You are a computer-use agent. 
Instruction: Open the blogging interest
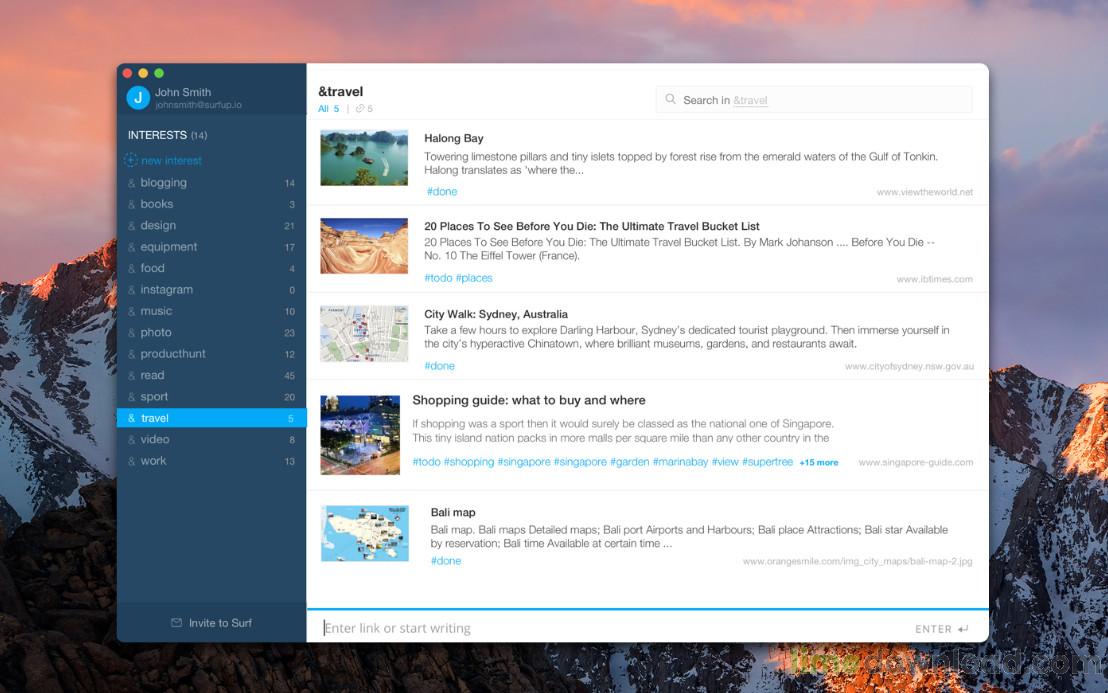[x=163, y=183]
